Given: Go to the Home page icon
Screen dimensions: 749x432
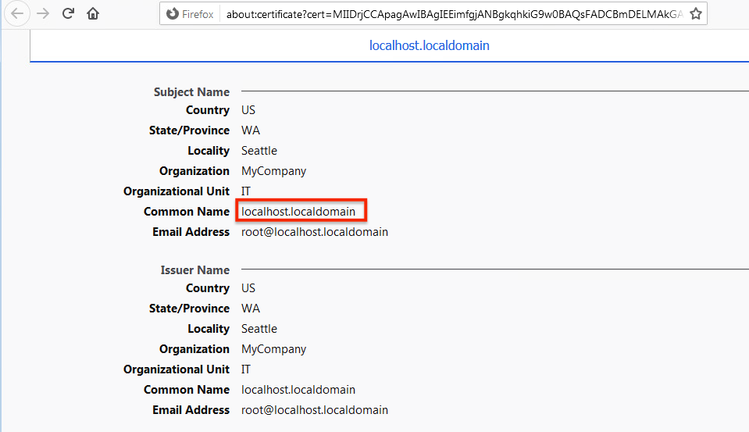Looking at the screenshot, I should coord(93,14).
